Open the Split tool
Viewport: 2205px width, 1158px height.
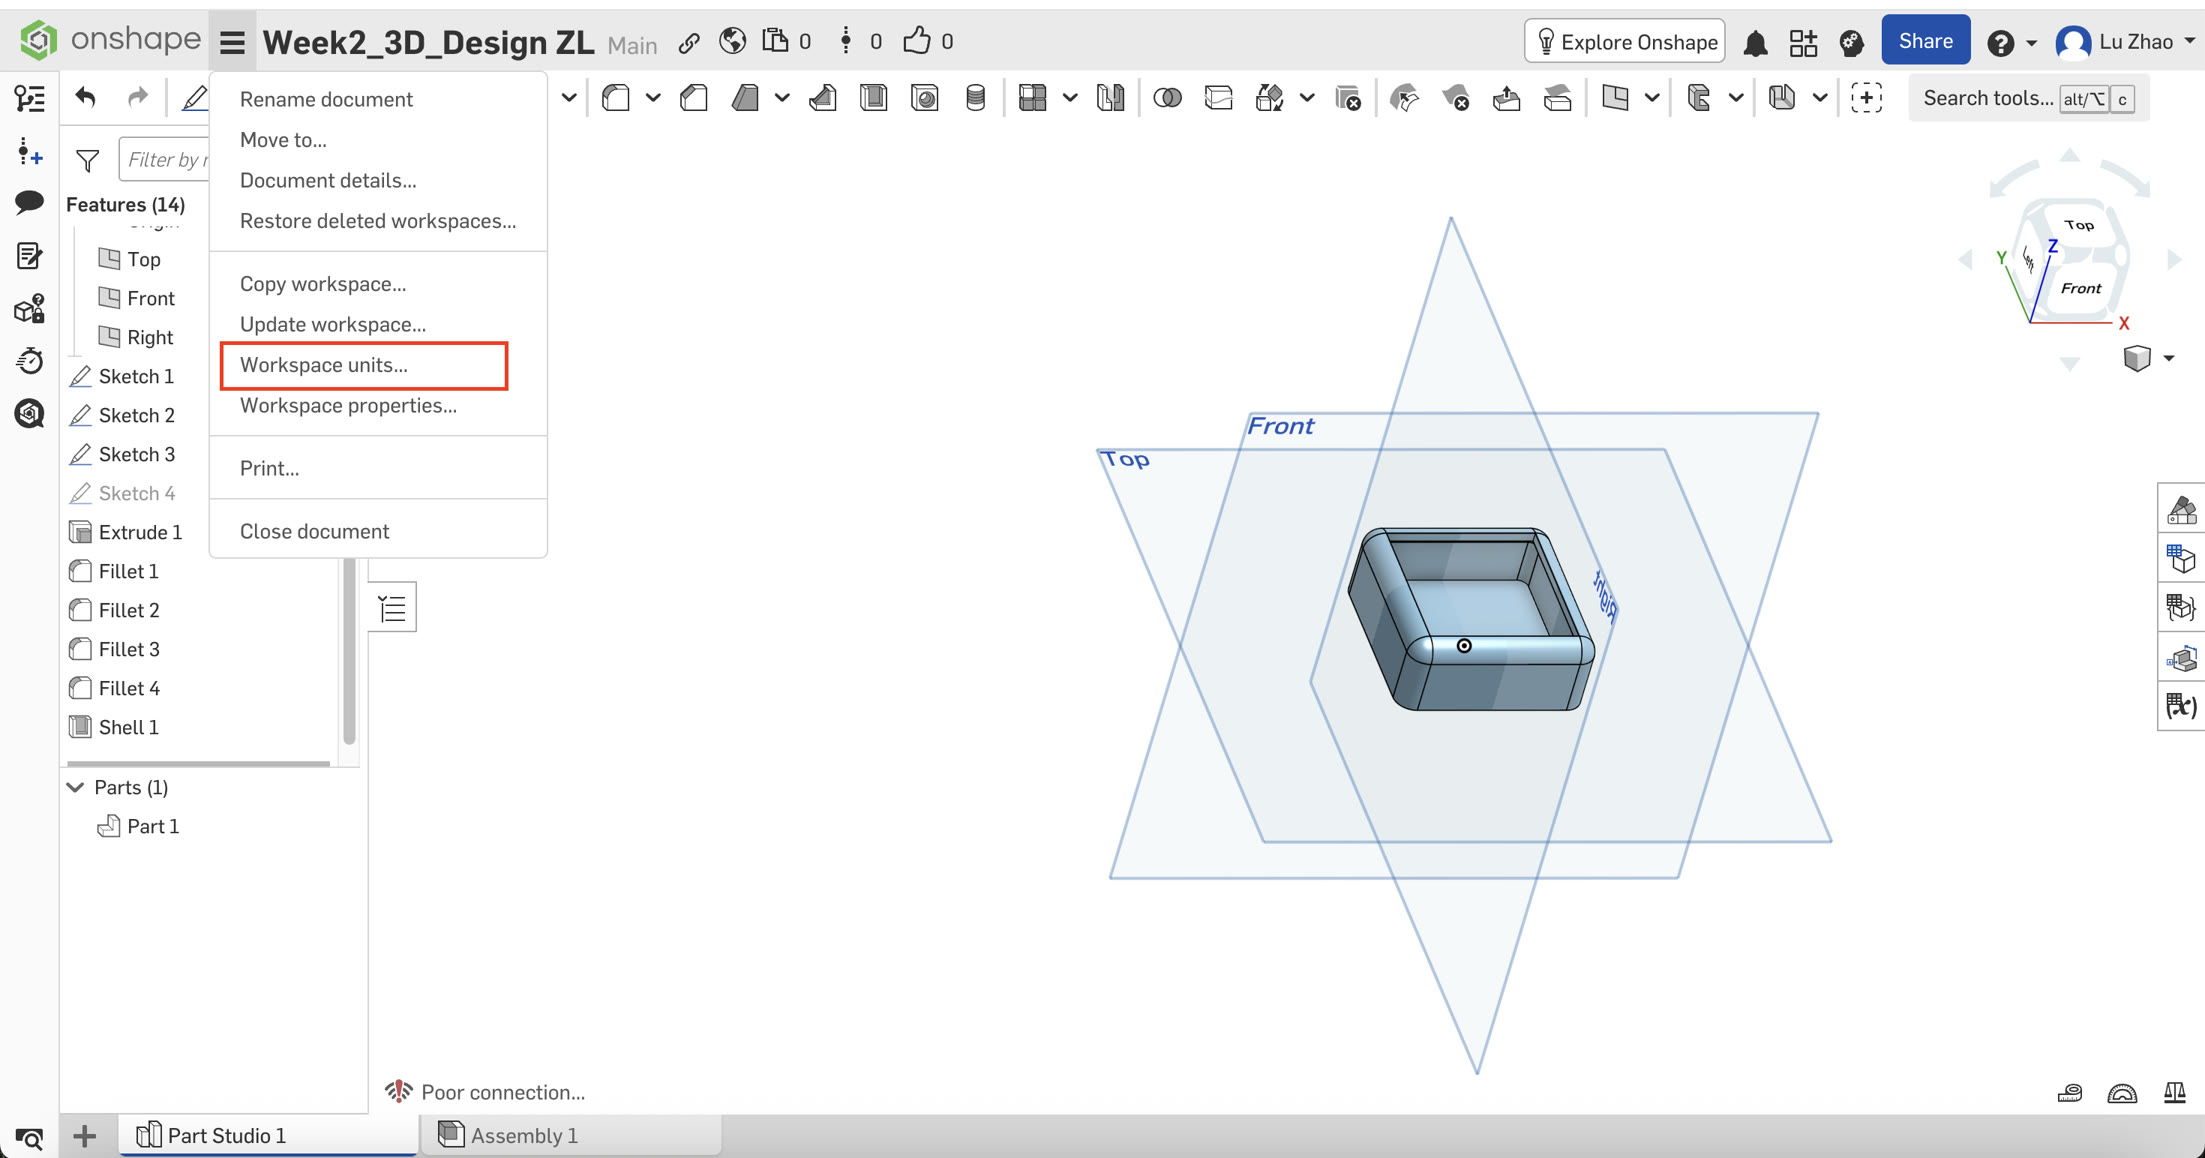1218,97
